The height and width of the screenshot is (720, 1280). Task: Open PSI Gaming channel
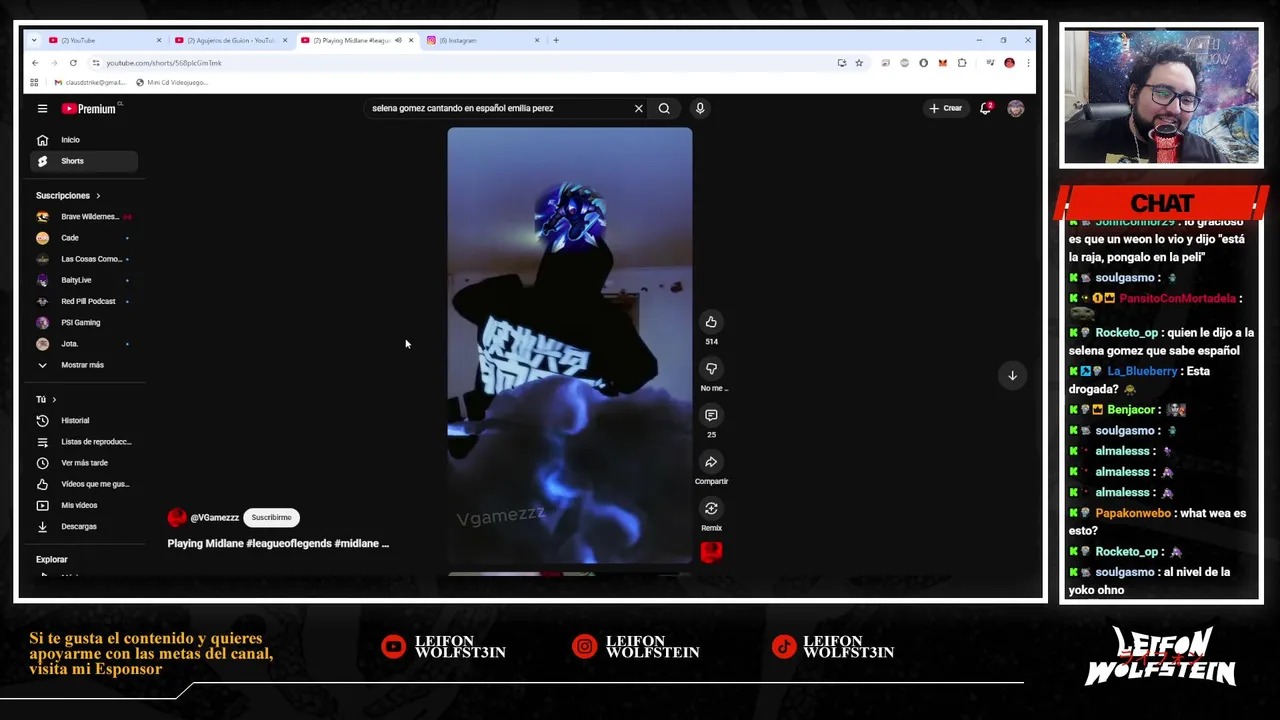[x=84, y=323]
